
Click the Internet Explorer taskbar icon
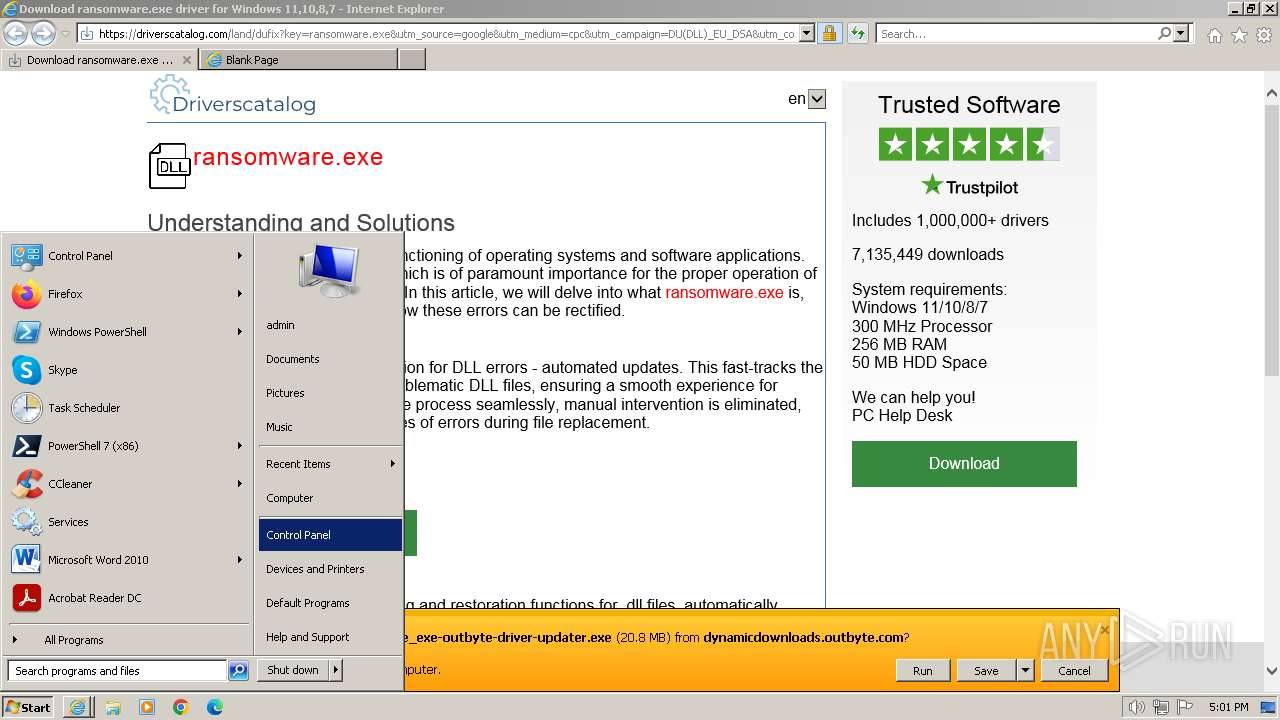click(77, 707)
